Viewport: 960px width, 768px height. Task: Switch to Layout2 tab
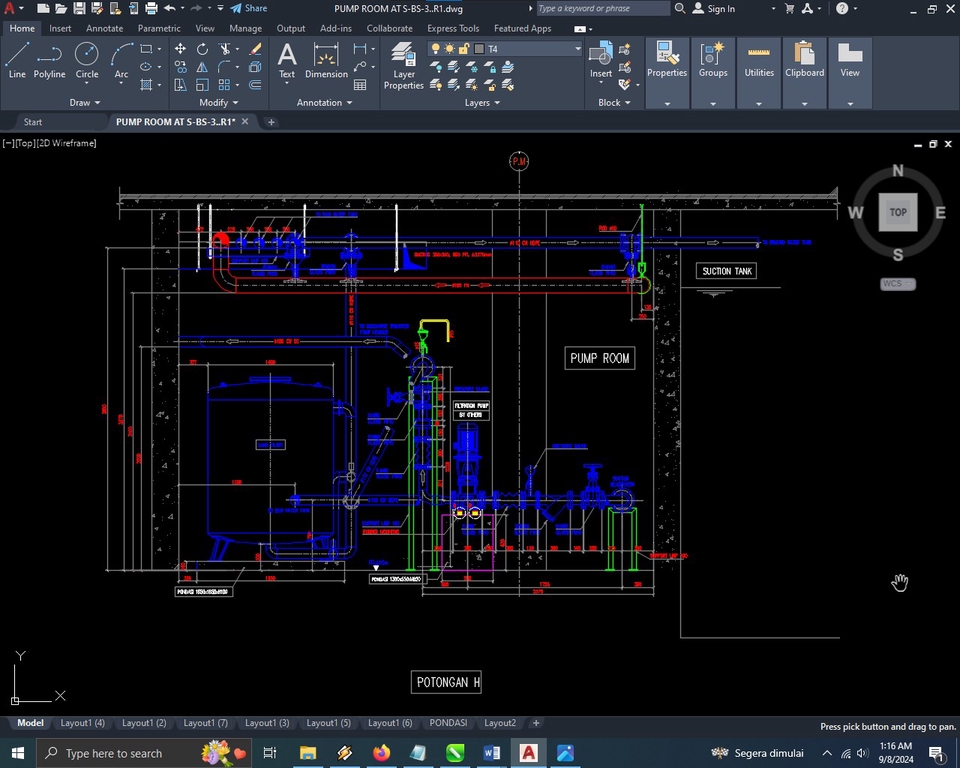500,723
